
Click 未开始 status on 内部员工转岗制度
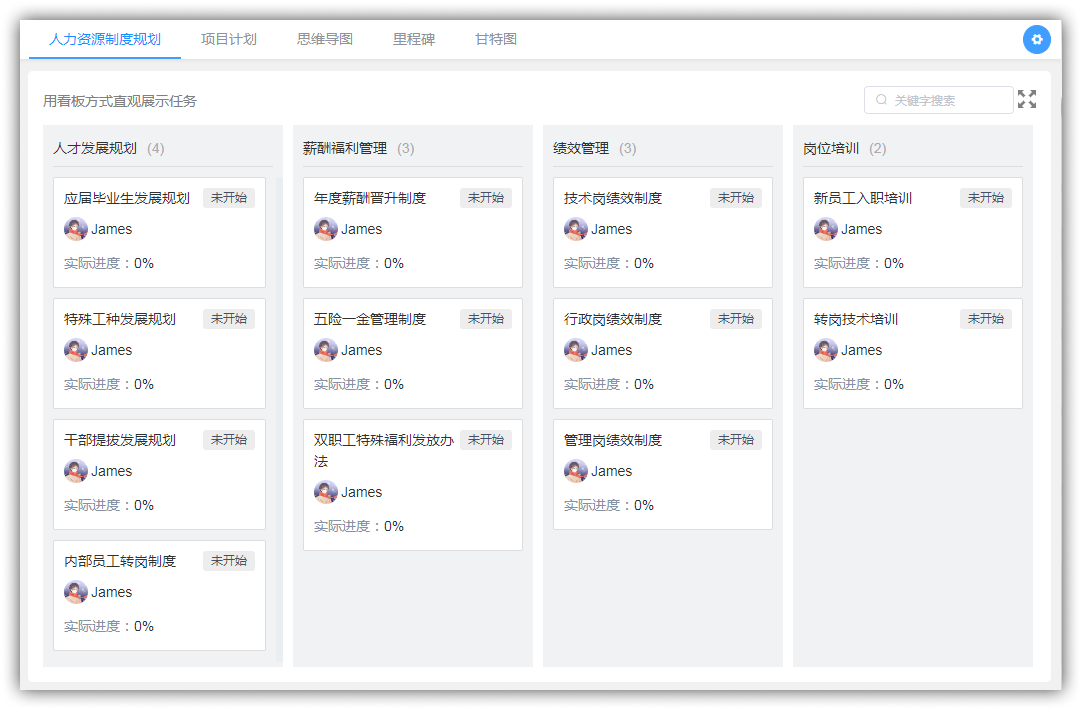(229, 561)
